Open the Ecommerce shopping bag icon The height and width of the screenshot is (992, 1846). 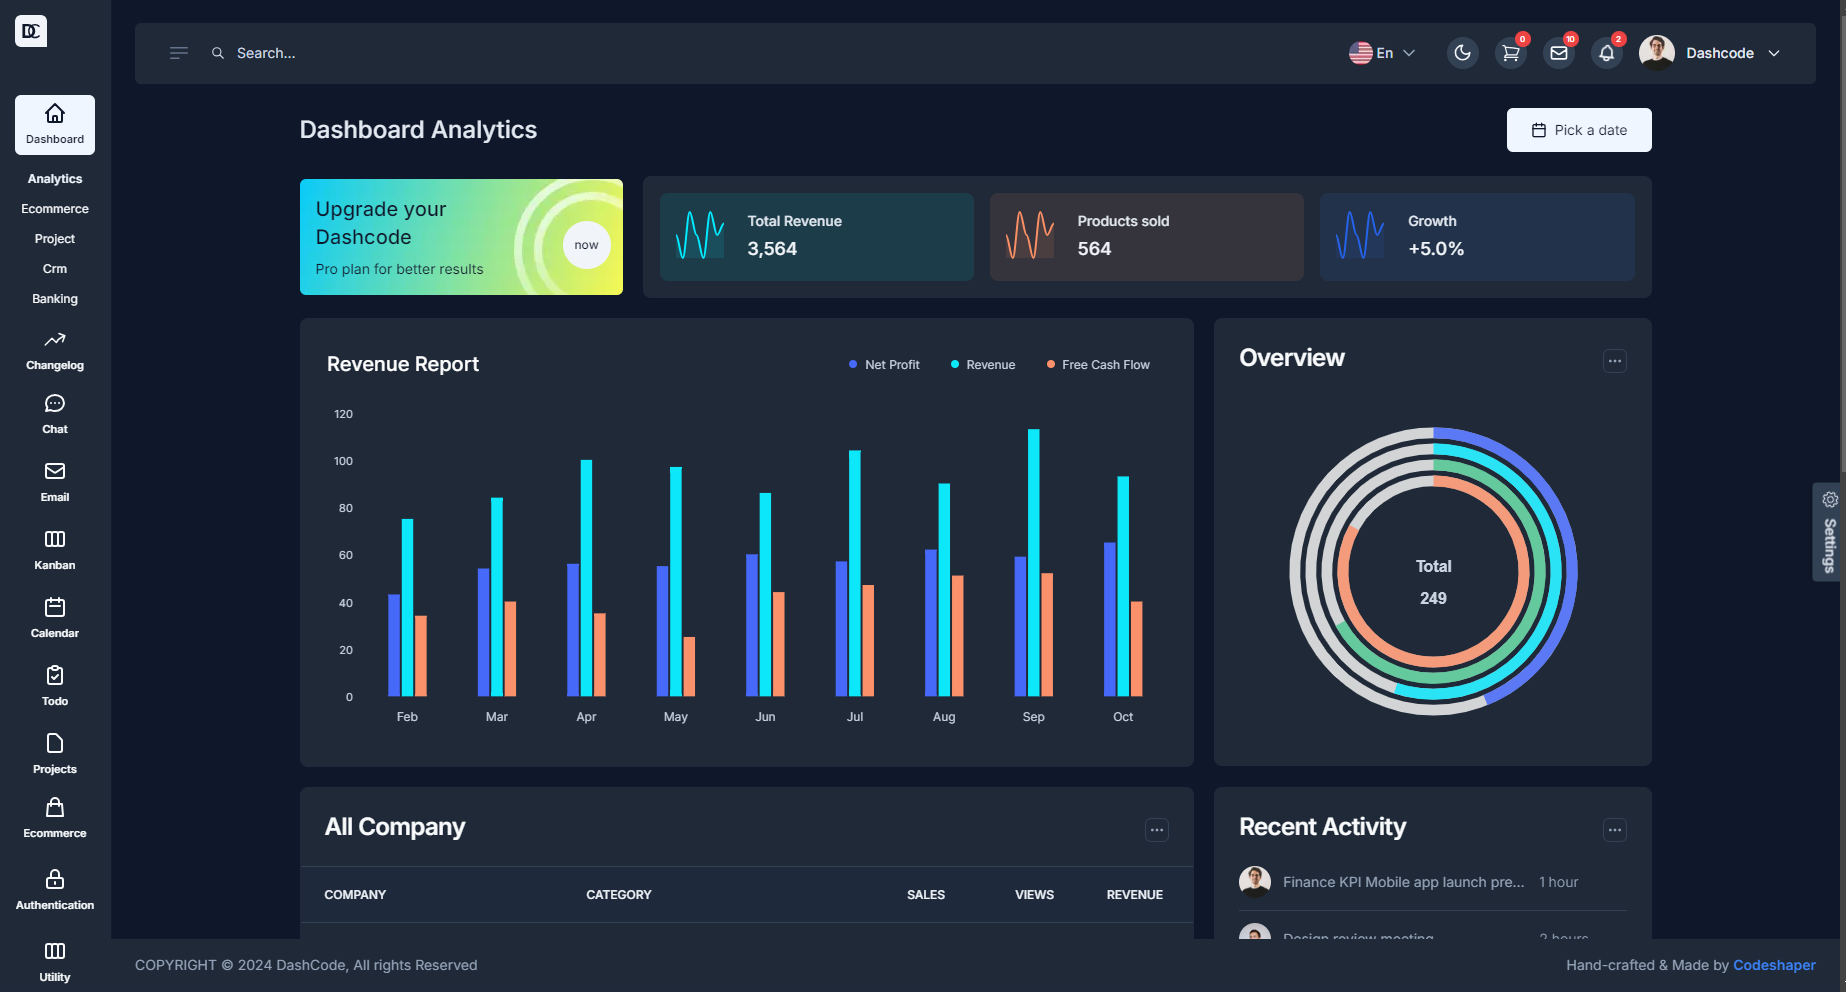pos(55,807)
